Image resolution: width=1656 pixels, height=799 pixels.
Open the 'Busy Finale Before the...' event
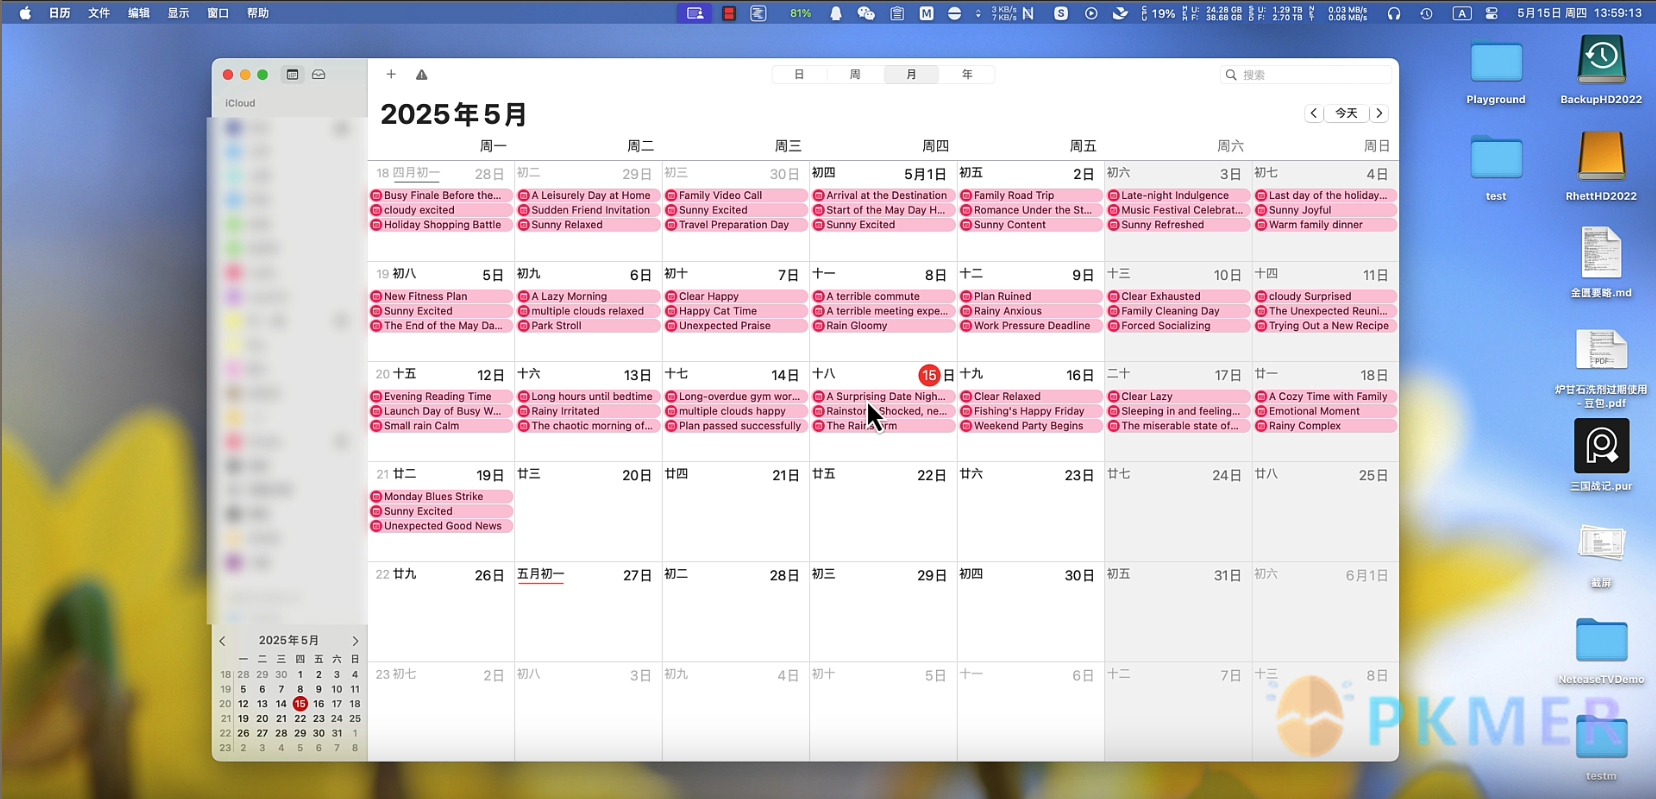(x=441, y=196)
